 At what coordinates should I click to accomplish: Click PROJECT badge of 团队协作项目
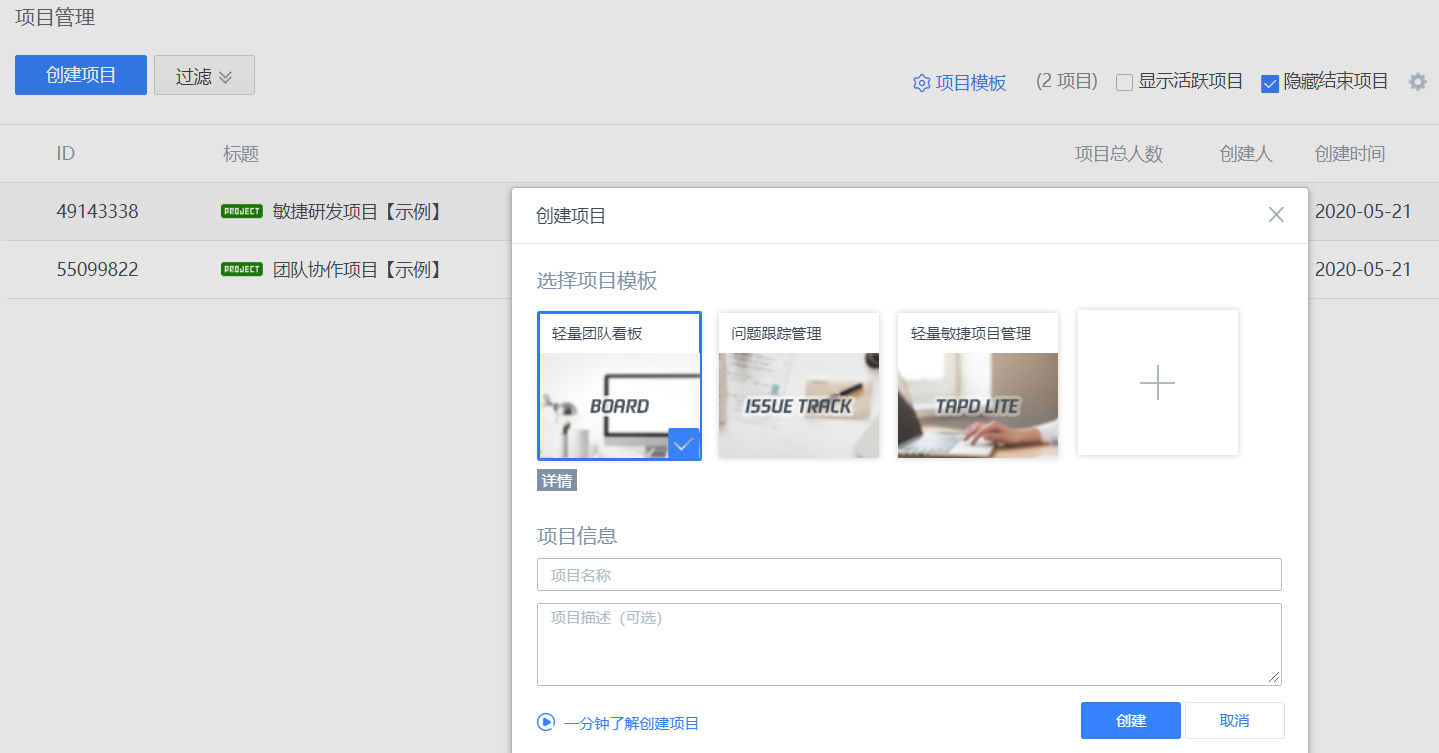coord(241,269)
